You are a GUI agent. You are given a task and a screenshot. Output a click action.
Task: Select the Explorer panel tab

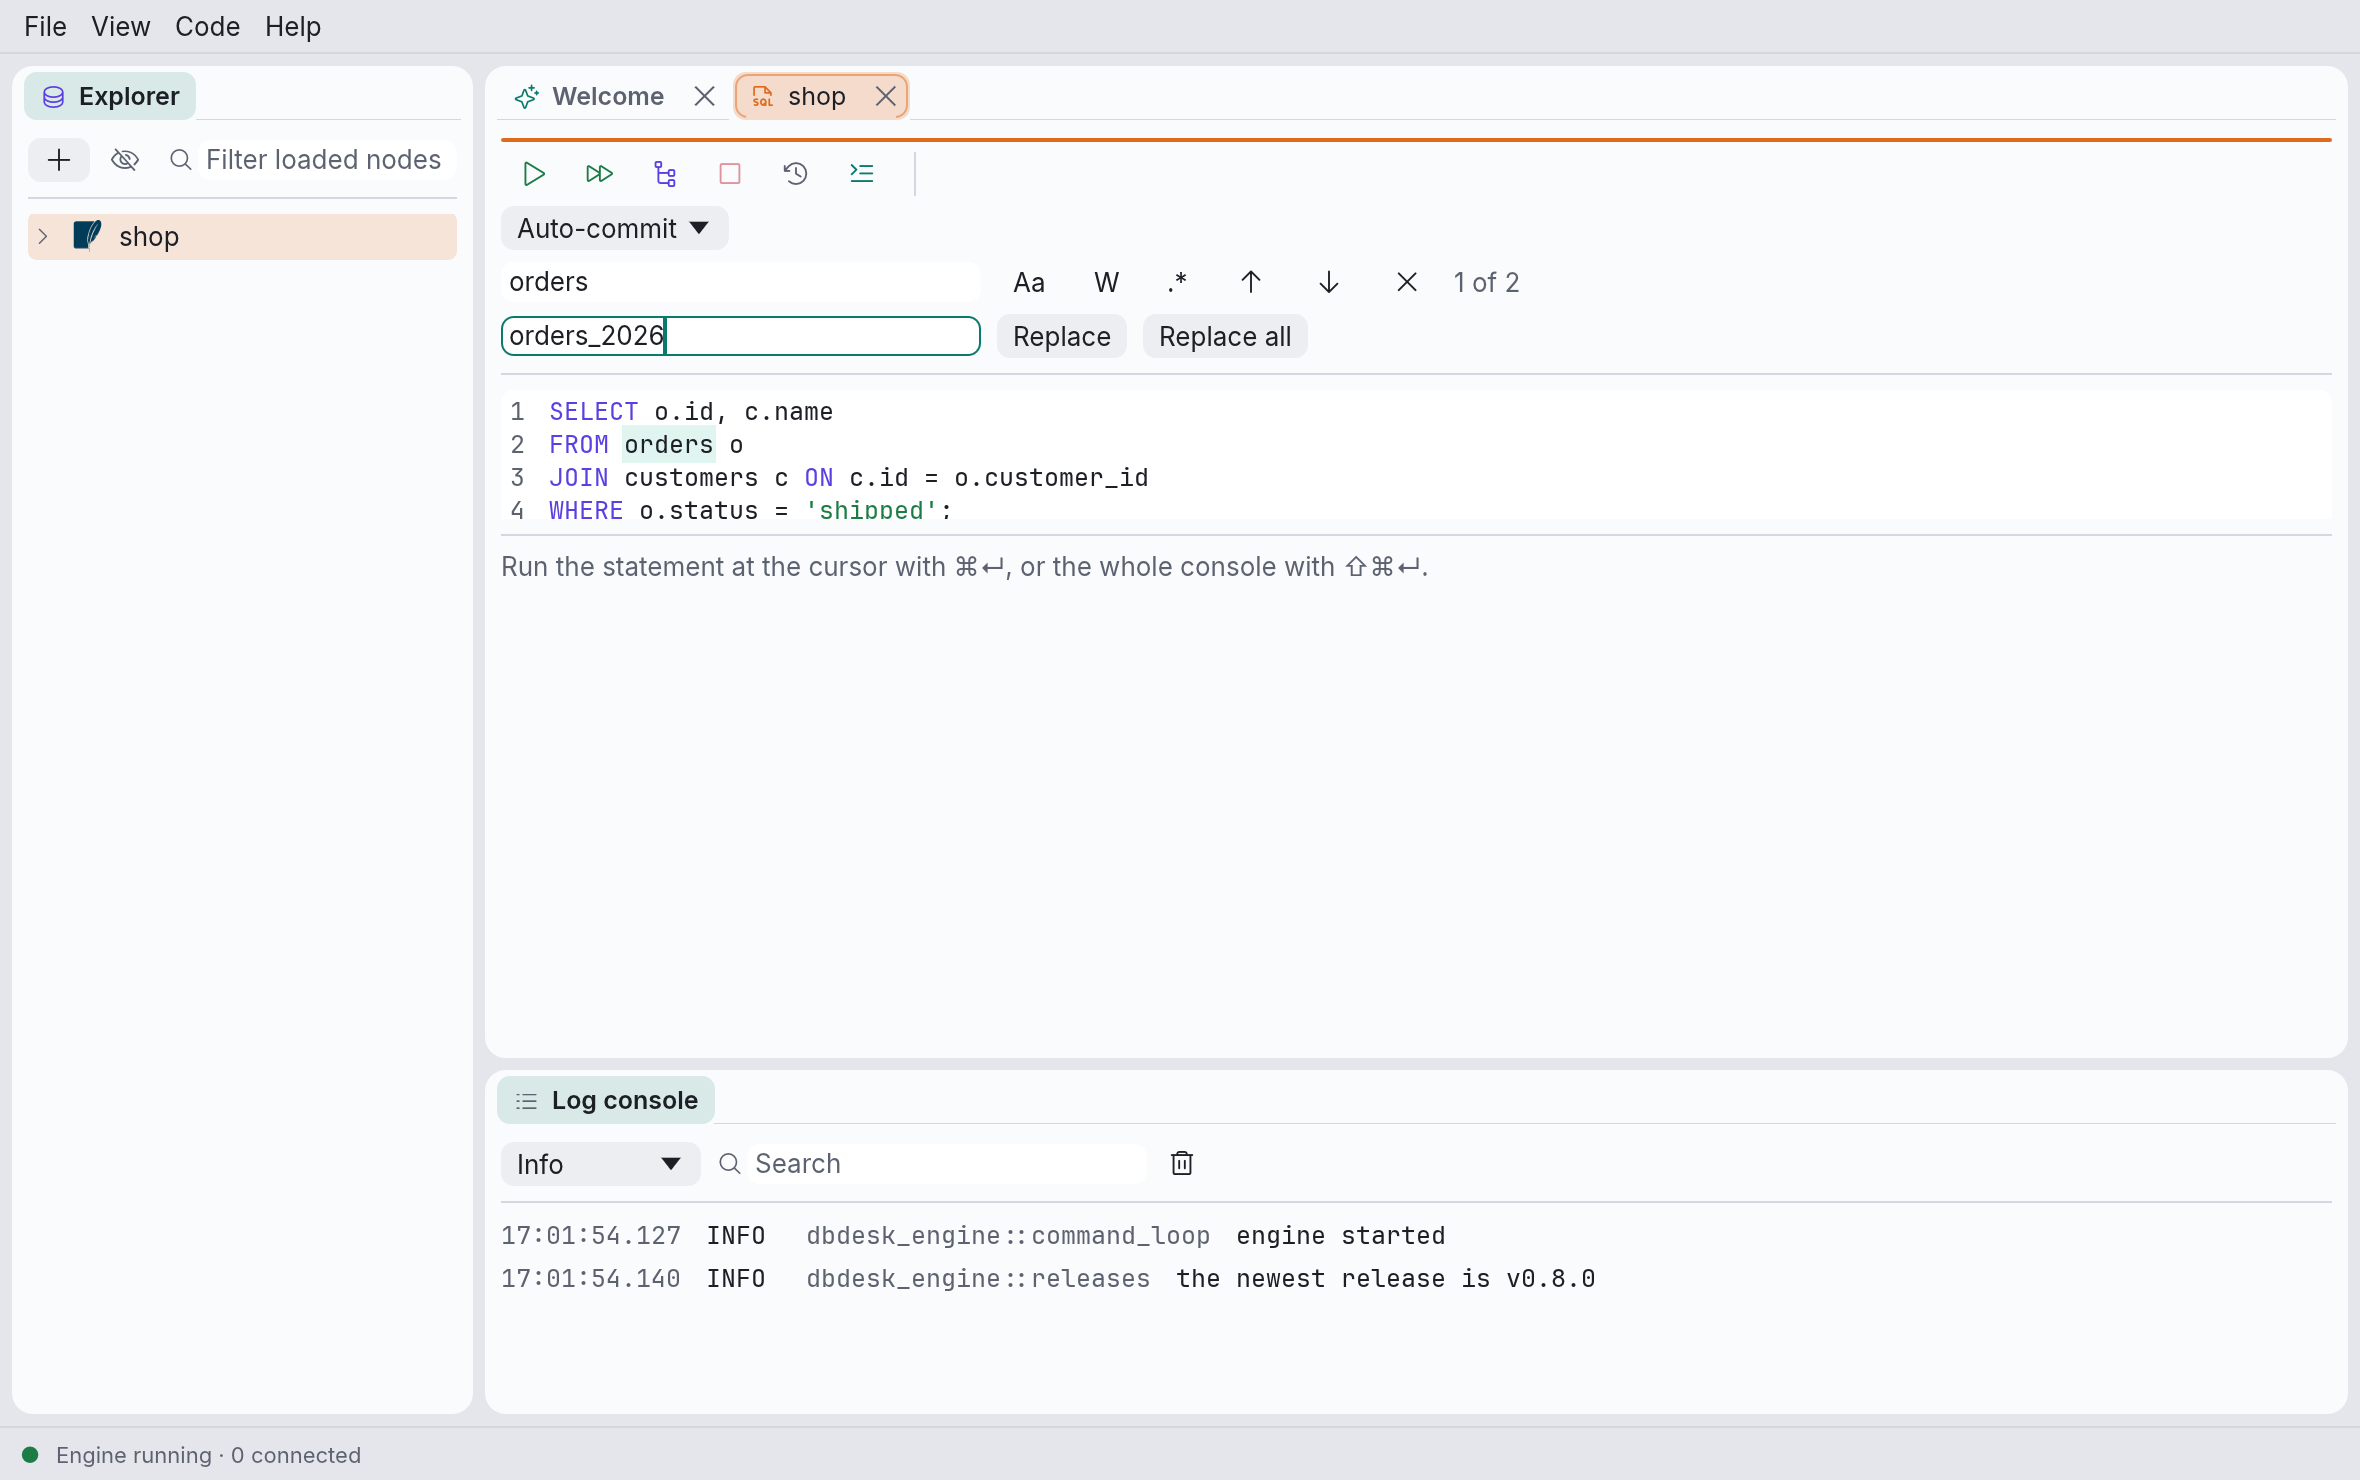pos(110,96)
